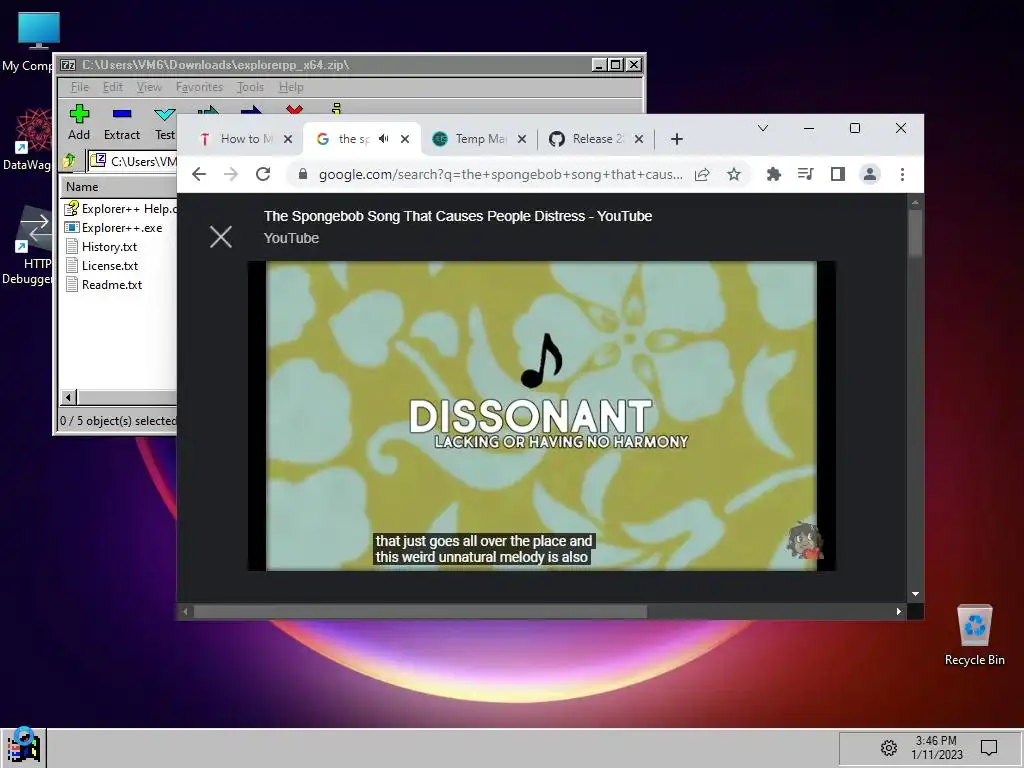Select History.txt in 7-Zip list

pos(101,247)
